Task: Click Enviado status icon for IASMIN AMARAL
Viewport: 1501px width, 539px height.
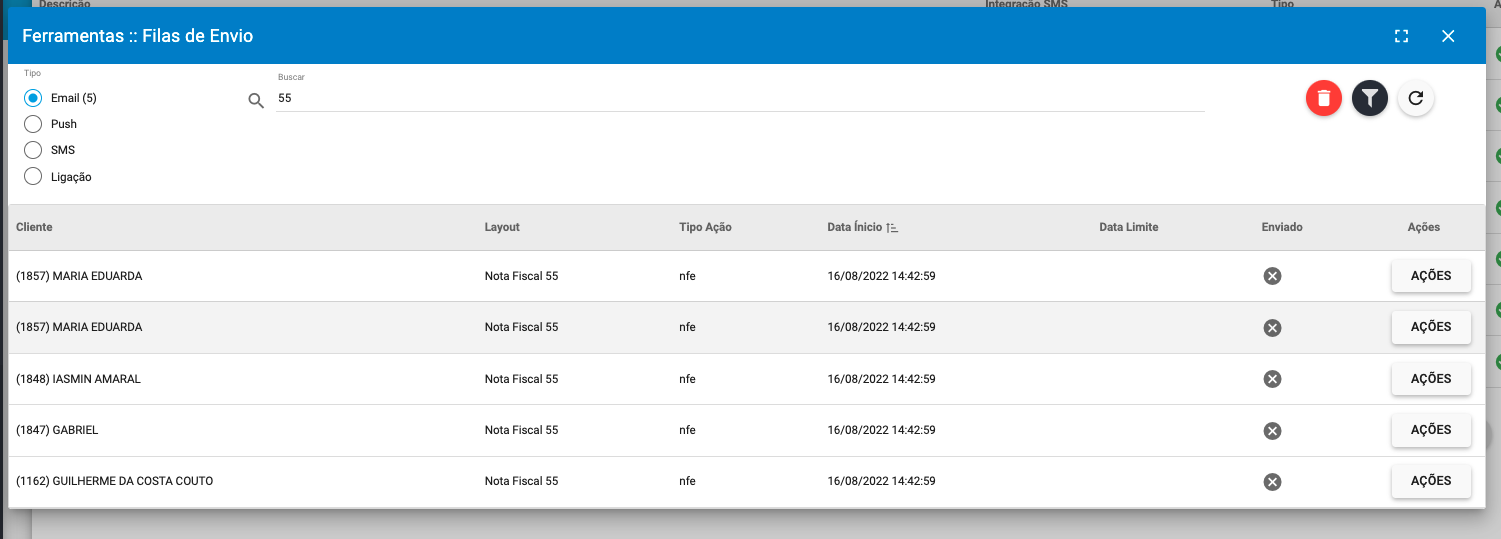Action: coord(1272,379)
